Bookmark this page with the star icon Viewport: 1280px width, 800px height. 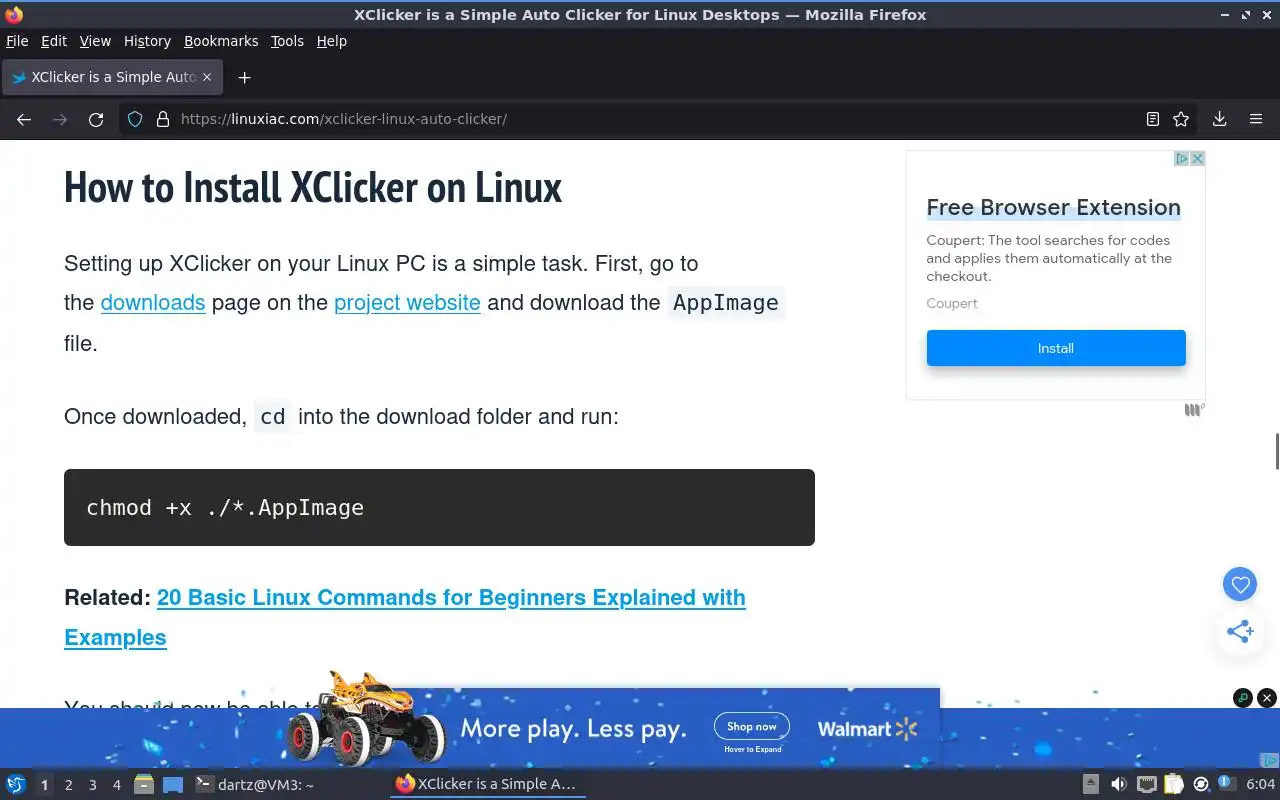[1181, 119]
